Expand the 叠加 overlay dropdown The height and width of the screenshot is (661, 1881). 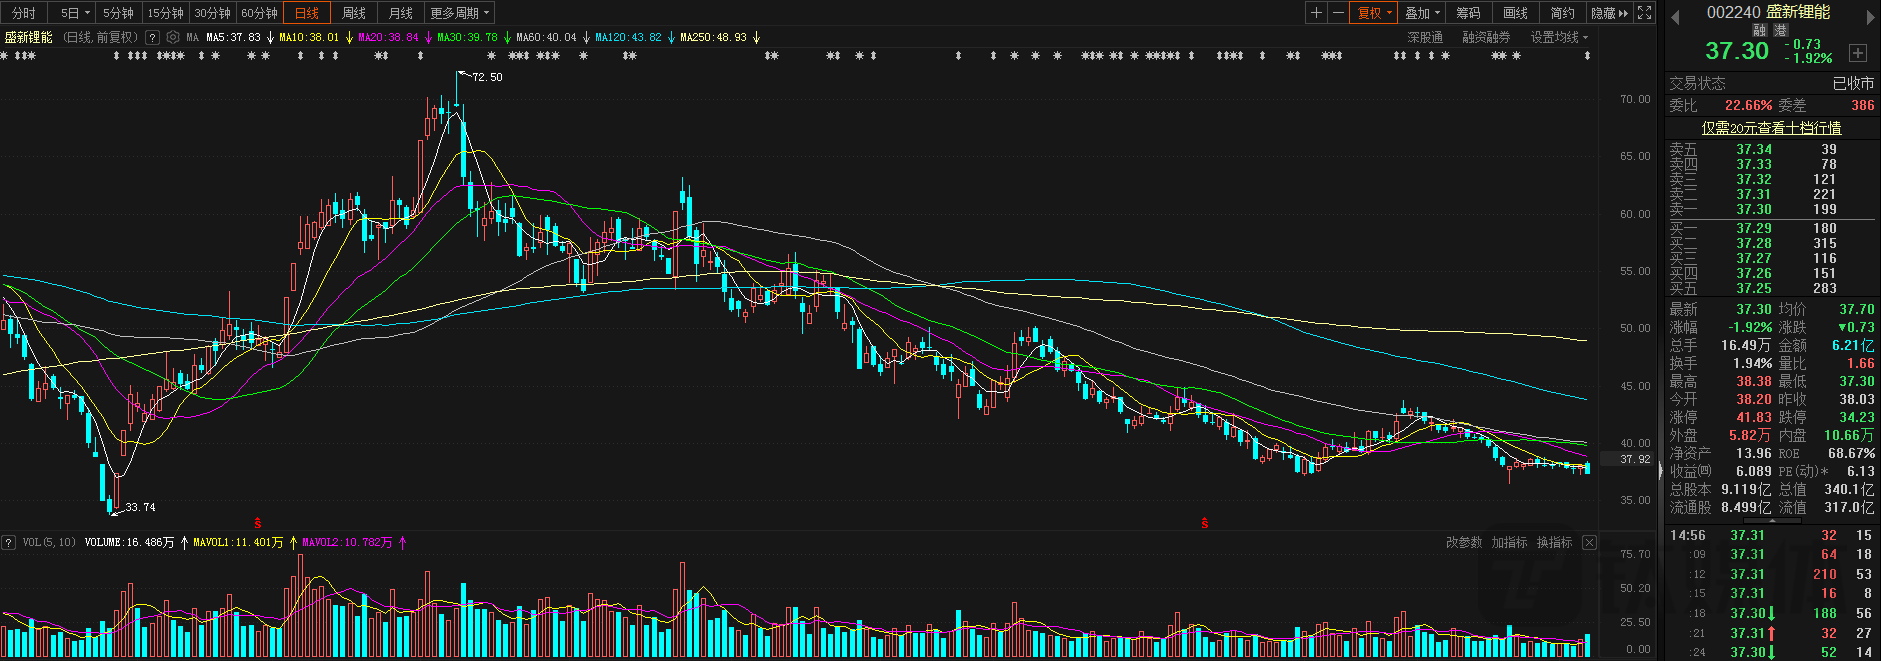tap(1422, 13)
